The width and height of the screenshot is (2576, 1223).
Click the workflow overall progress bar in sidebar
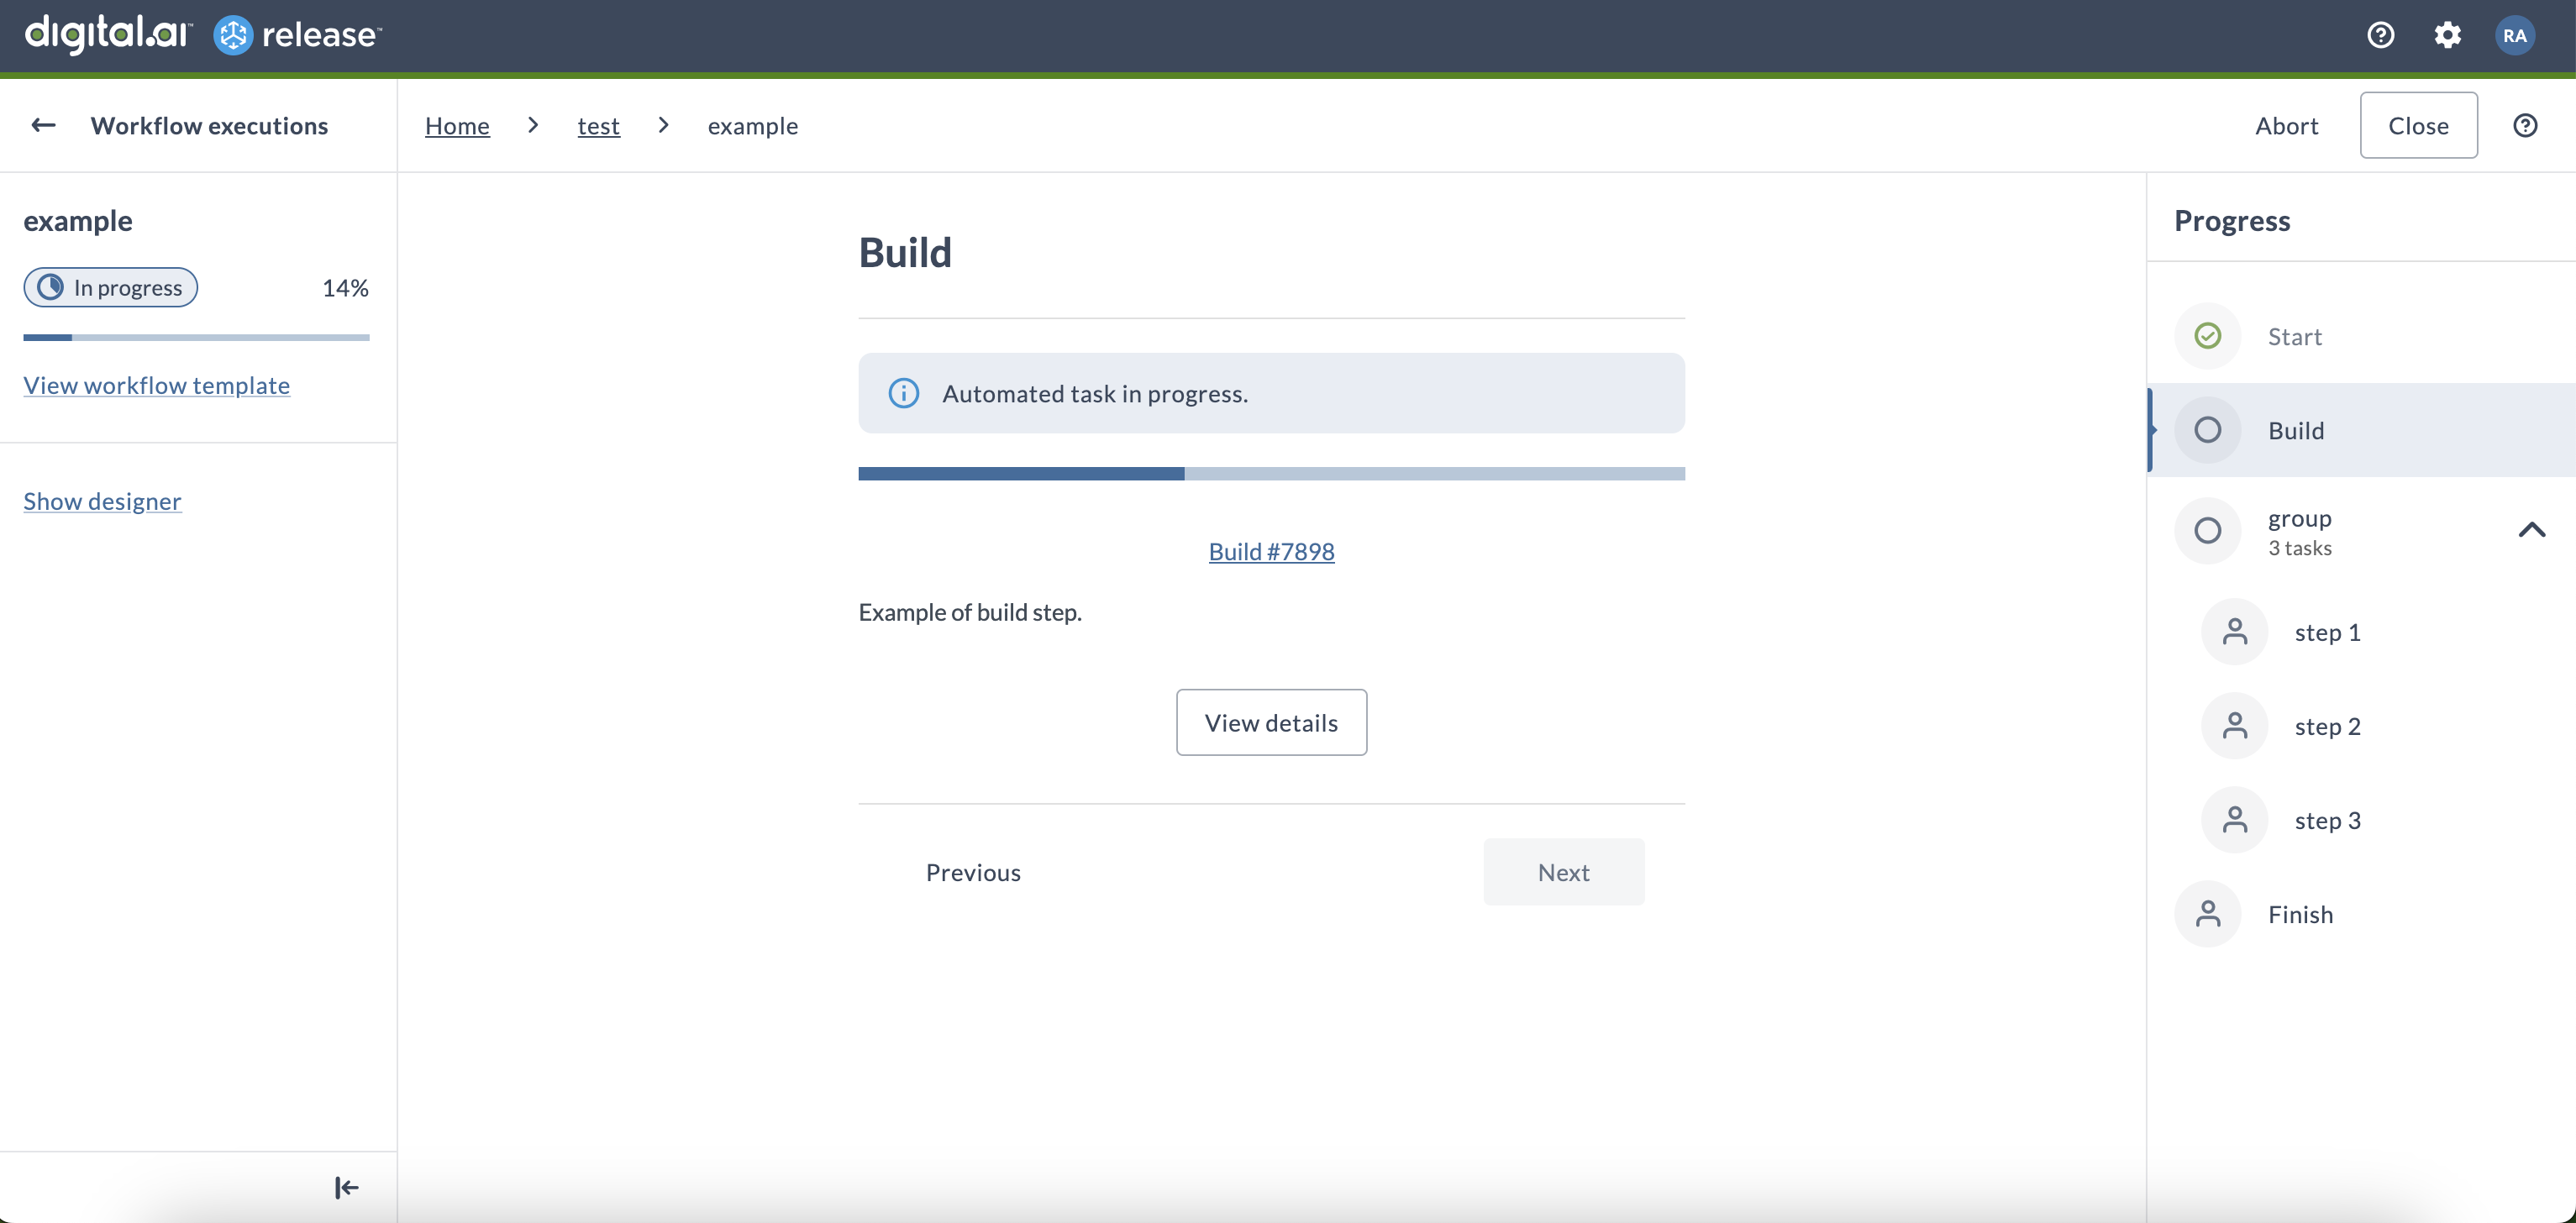pos(196,337)
